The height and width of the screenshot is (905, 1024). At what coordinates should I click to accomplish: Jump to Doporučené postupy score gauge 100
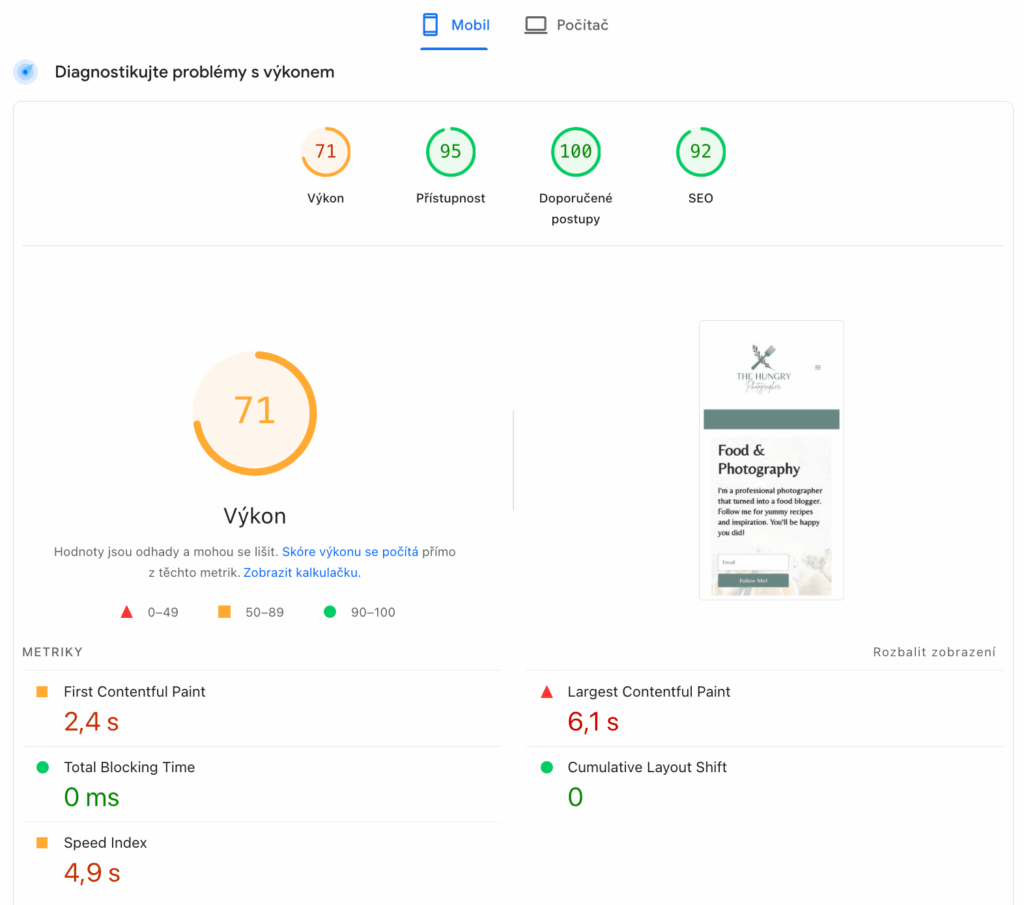[x=576, y=152]
